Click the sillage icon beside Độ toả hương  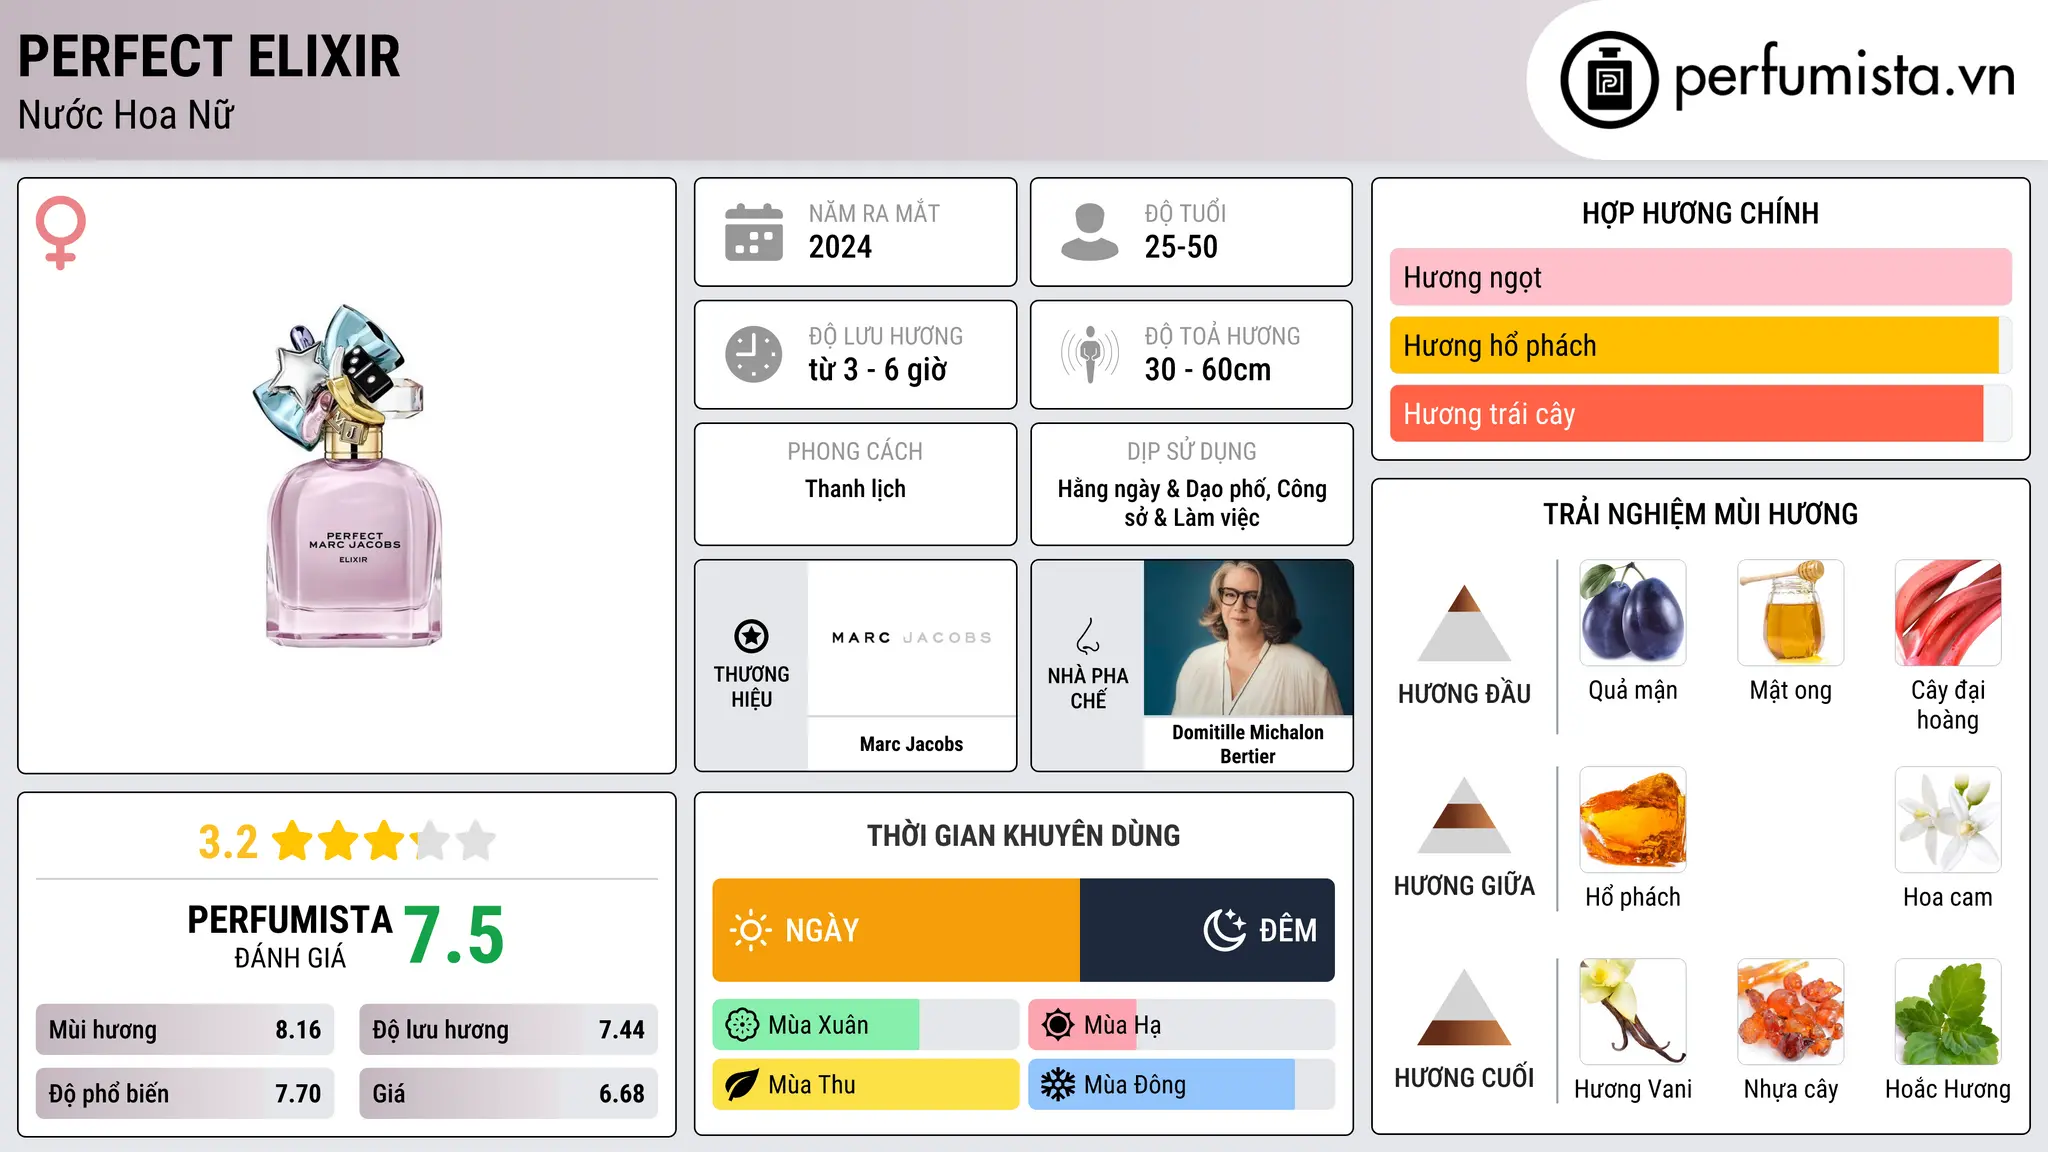tap(1090, 354)
